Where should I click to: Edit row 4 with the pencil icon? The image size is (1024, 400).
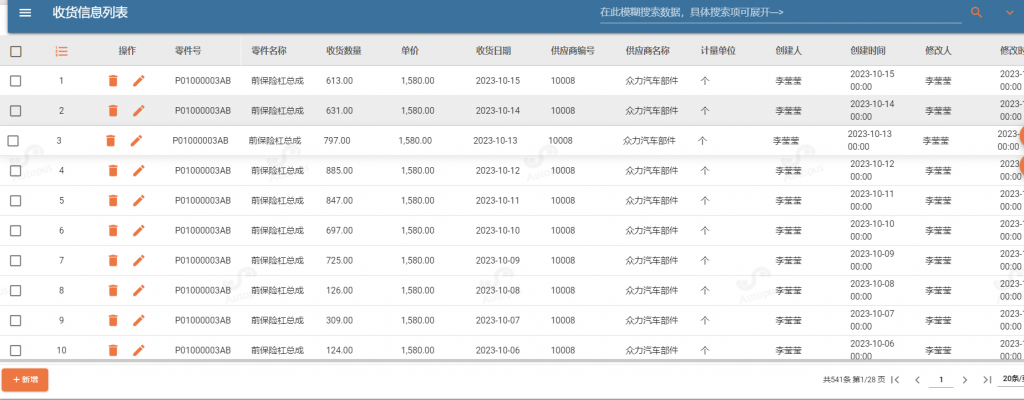pos(138,171)
